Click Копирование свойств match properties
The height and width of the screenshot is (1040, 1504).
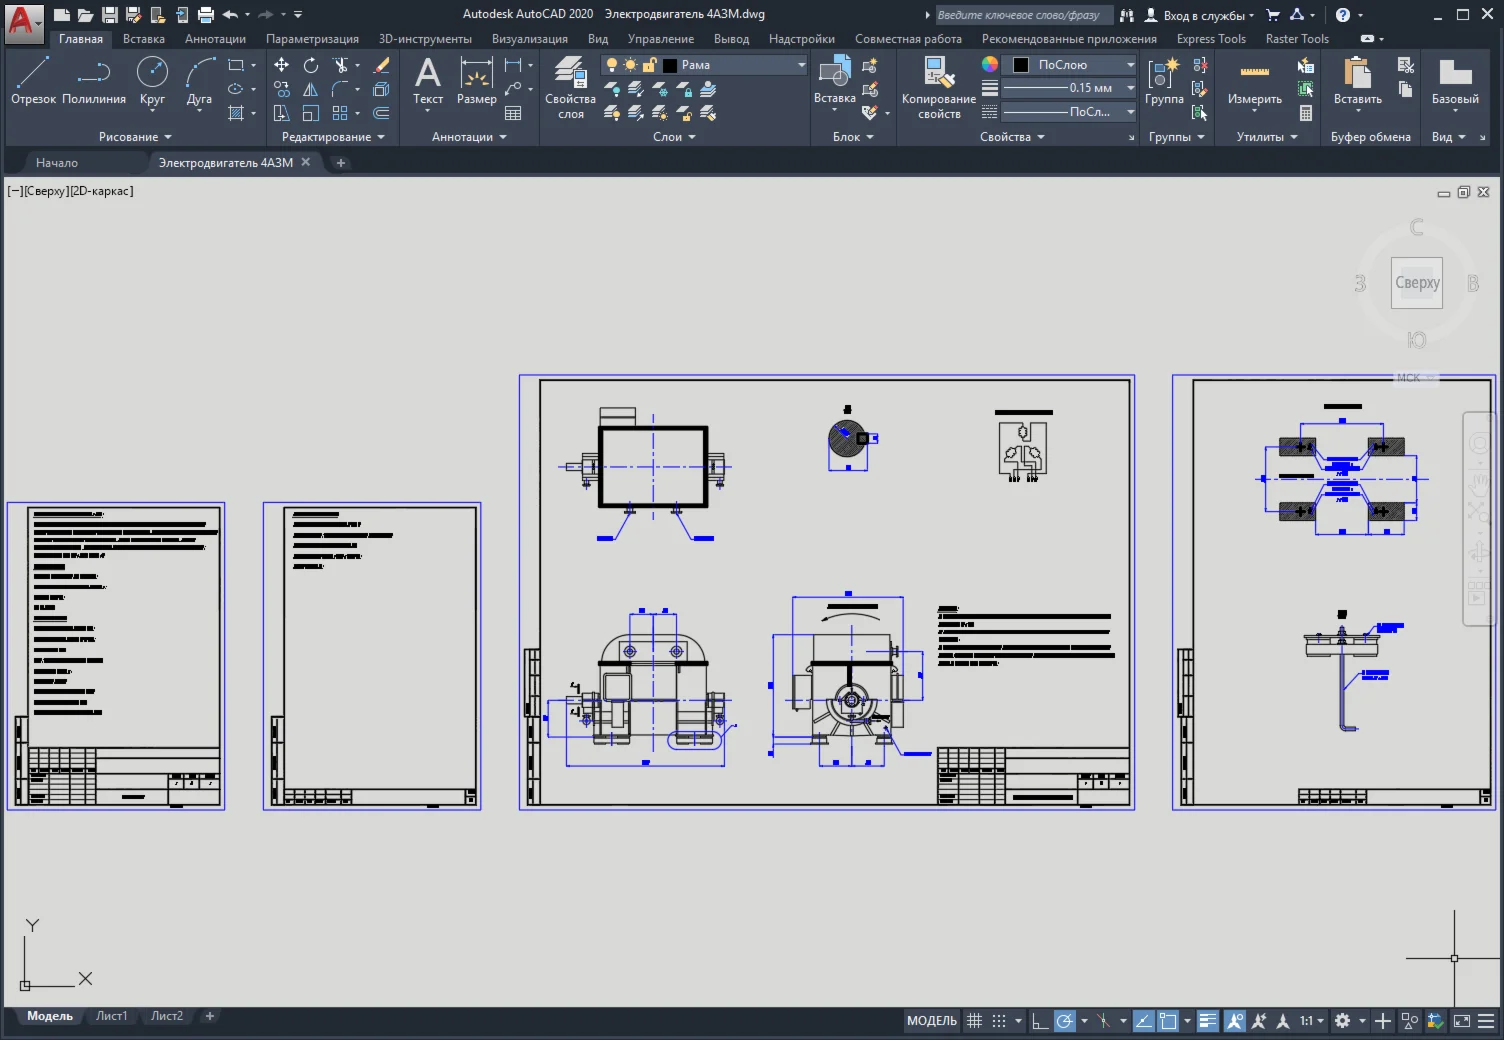[938, 88]
